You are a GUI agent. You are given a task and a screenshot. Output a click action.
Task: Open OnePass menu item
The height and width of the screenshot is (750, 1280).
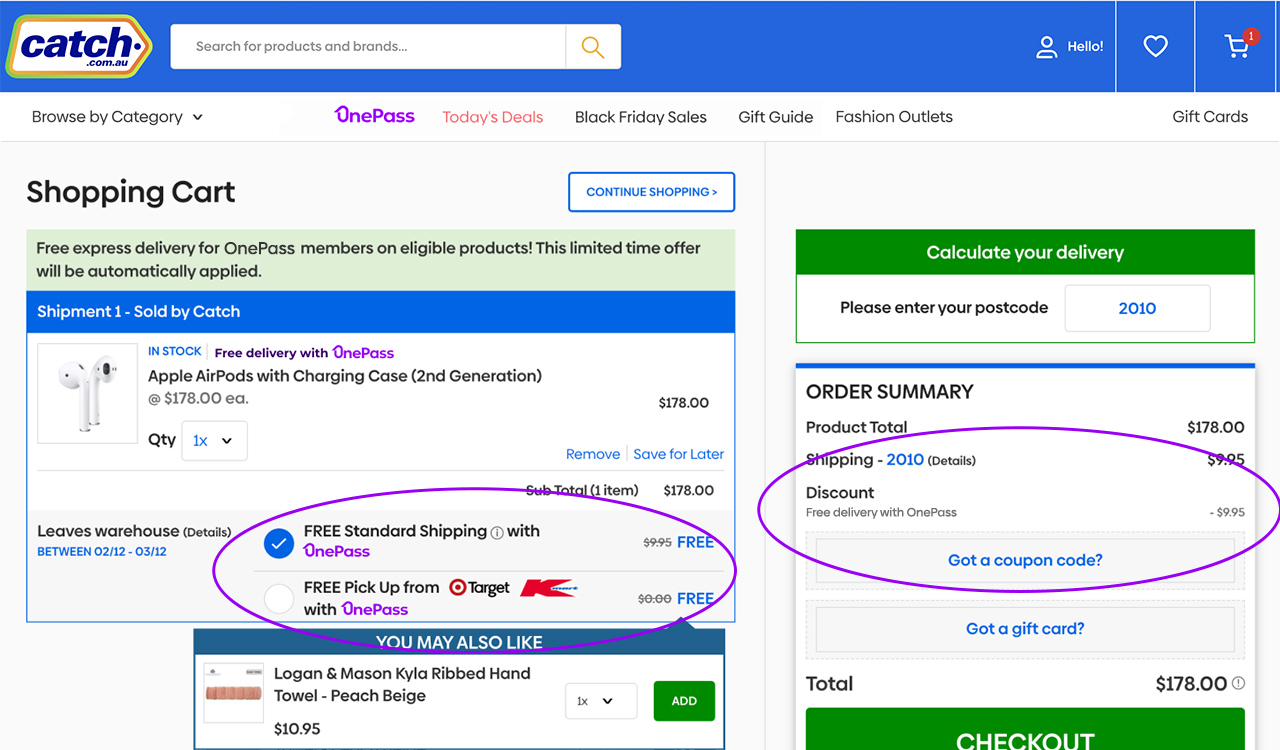[x=374, y=116]
